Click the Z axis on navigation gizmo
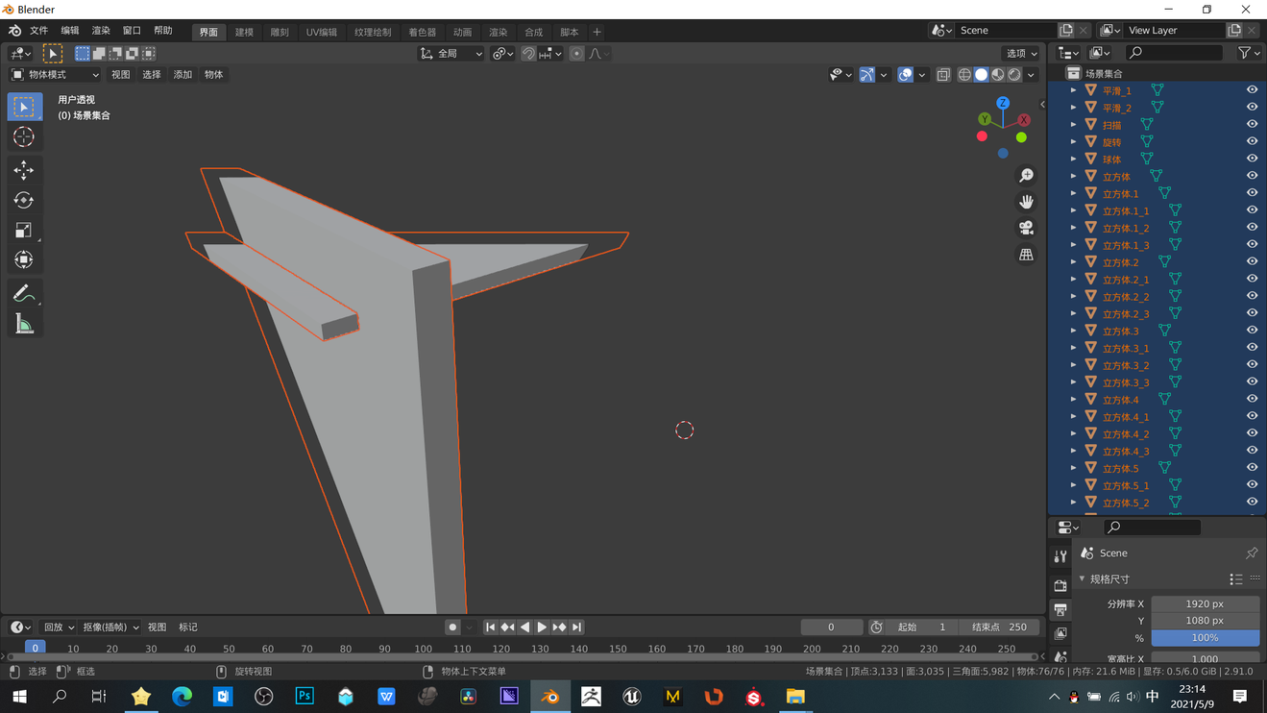The width and height of the screenshot is (1267, 713). 1003,103
